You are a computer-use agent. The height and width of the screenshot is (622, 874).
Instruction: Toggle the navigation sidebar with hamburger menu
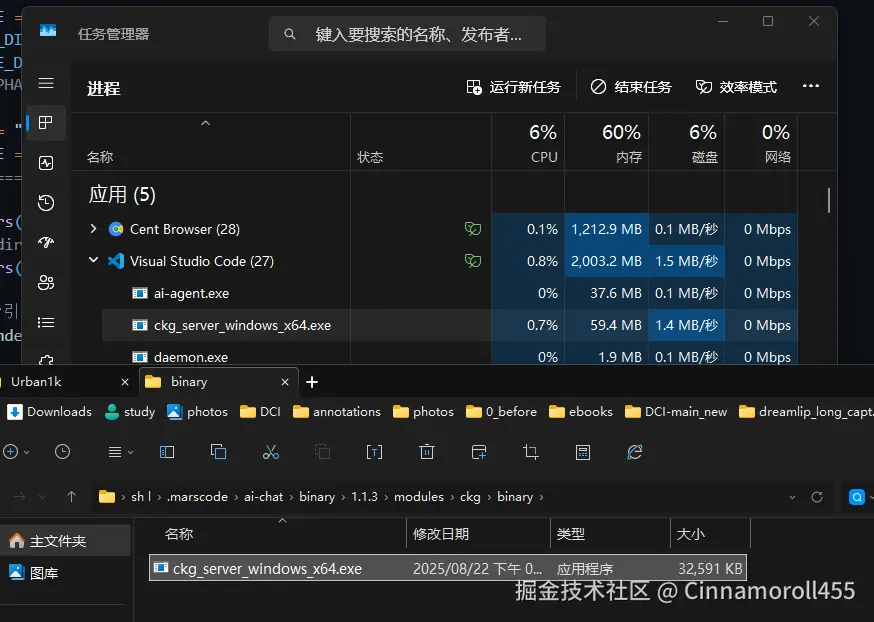pyautogui.click(x=45, y=84)
